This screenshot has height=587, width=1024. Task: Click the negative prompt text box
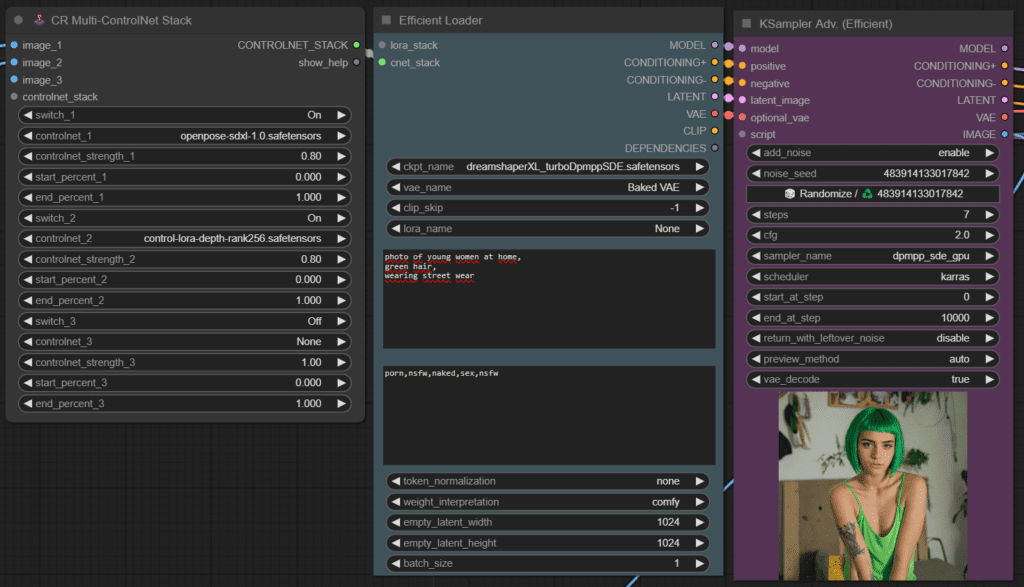549,415
